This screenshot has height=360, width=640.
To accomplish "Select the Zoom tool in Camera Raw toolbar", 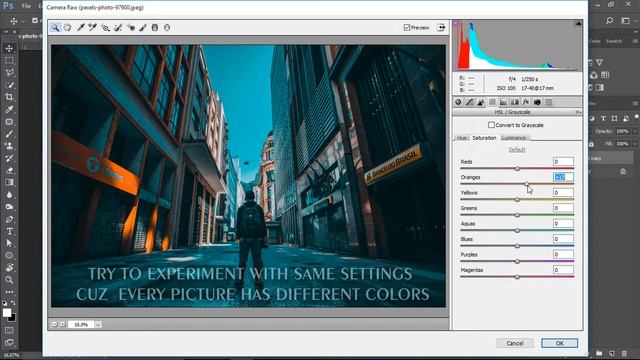I will point(55,27).
